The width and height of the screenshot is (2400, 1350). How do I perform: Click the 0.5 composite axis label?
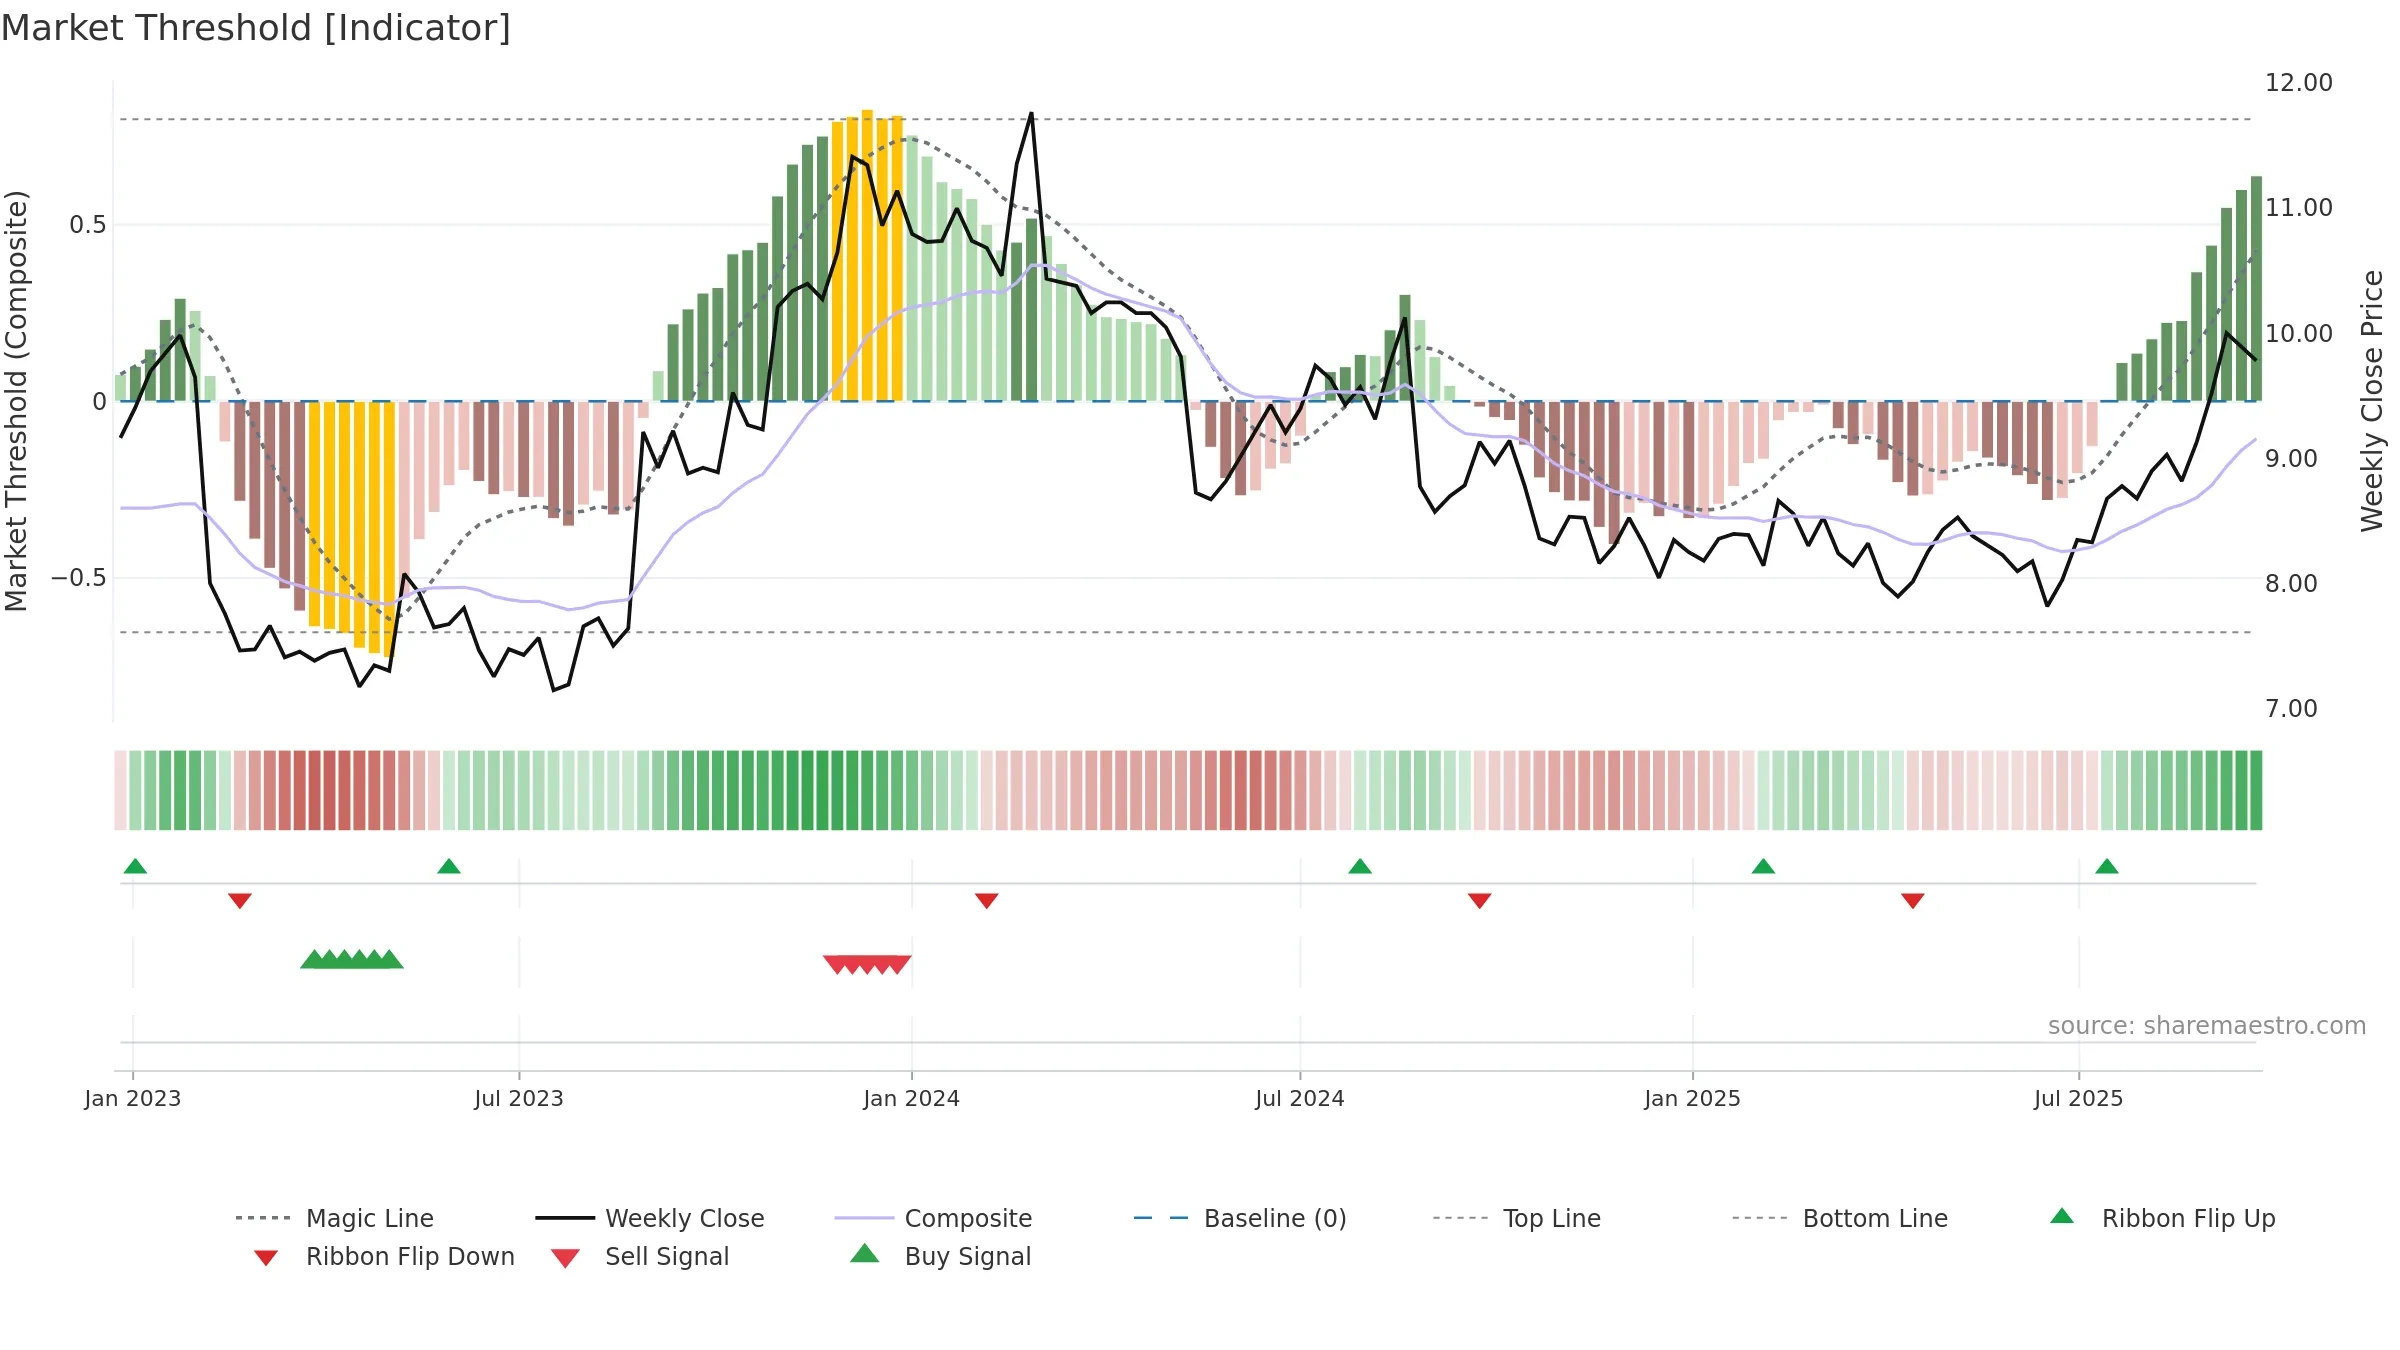click(x=88, y=225)
